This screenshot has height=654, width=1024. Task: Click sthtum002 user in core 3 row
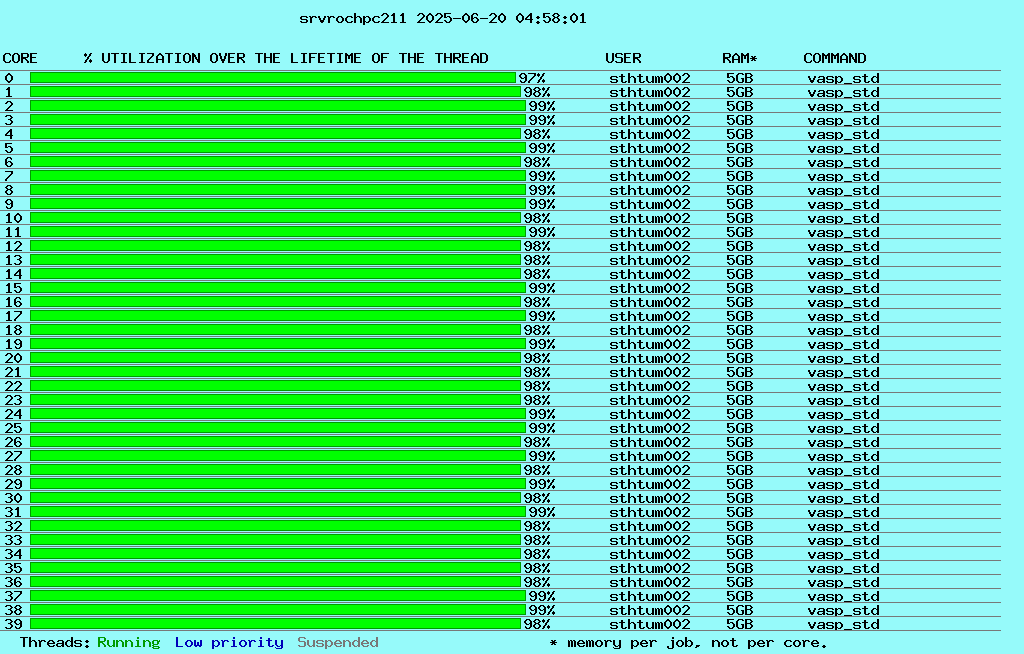(649, 120)
